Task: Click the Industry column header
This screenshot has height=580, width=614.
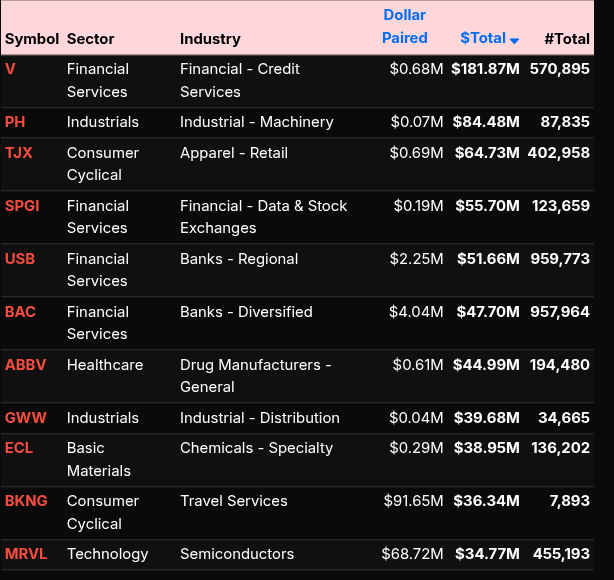Action: click(x=210, y=39)
